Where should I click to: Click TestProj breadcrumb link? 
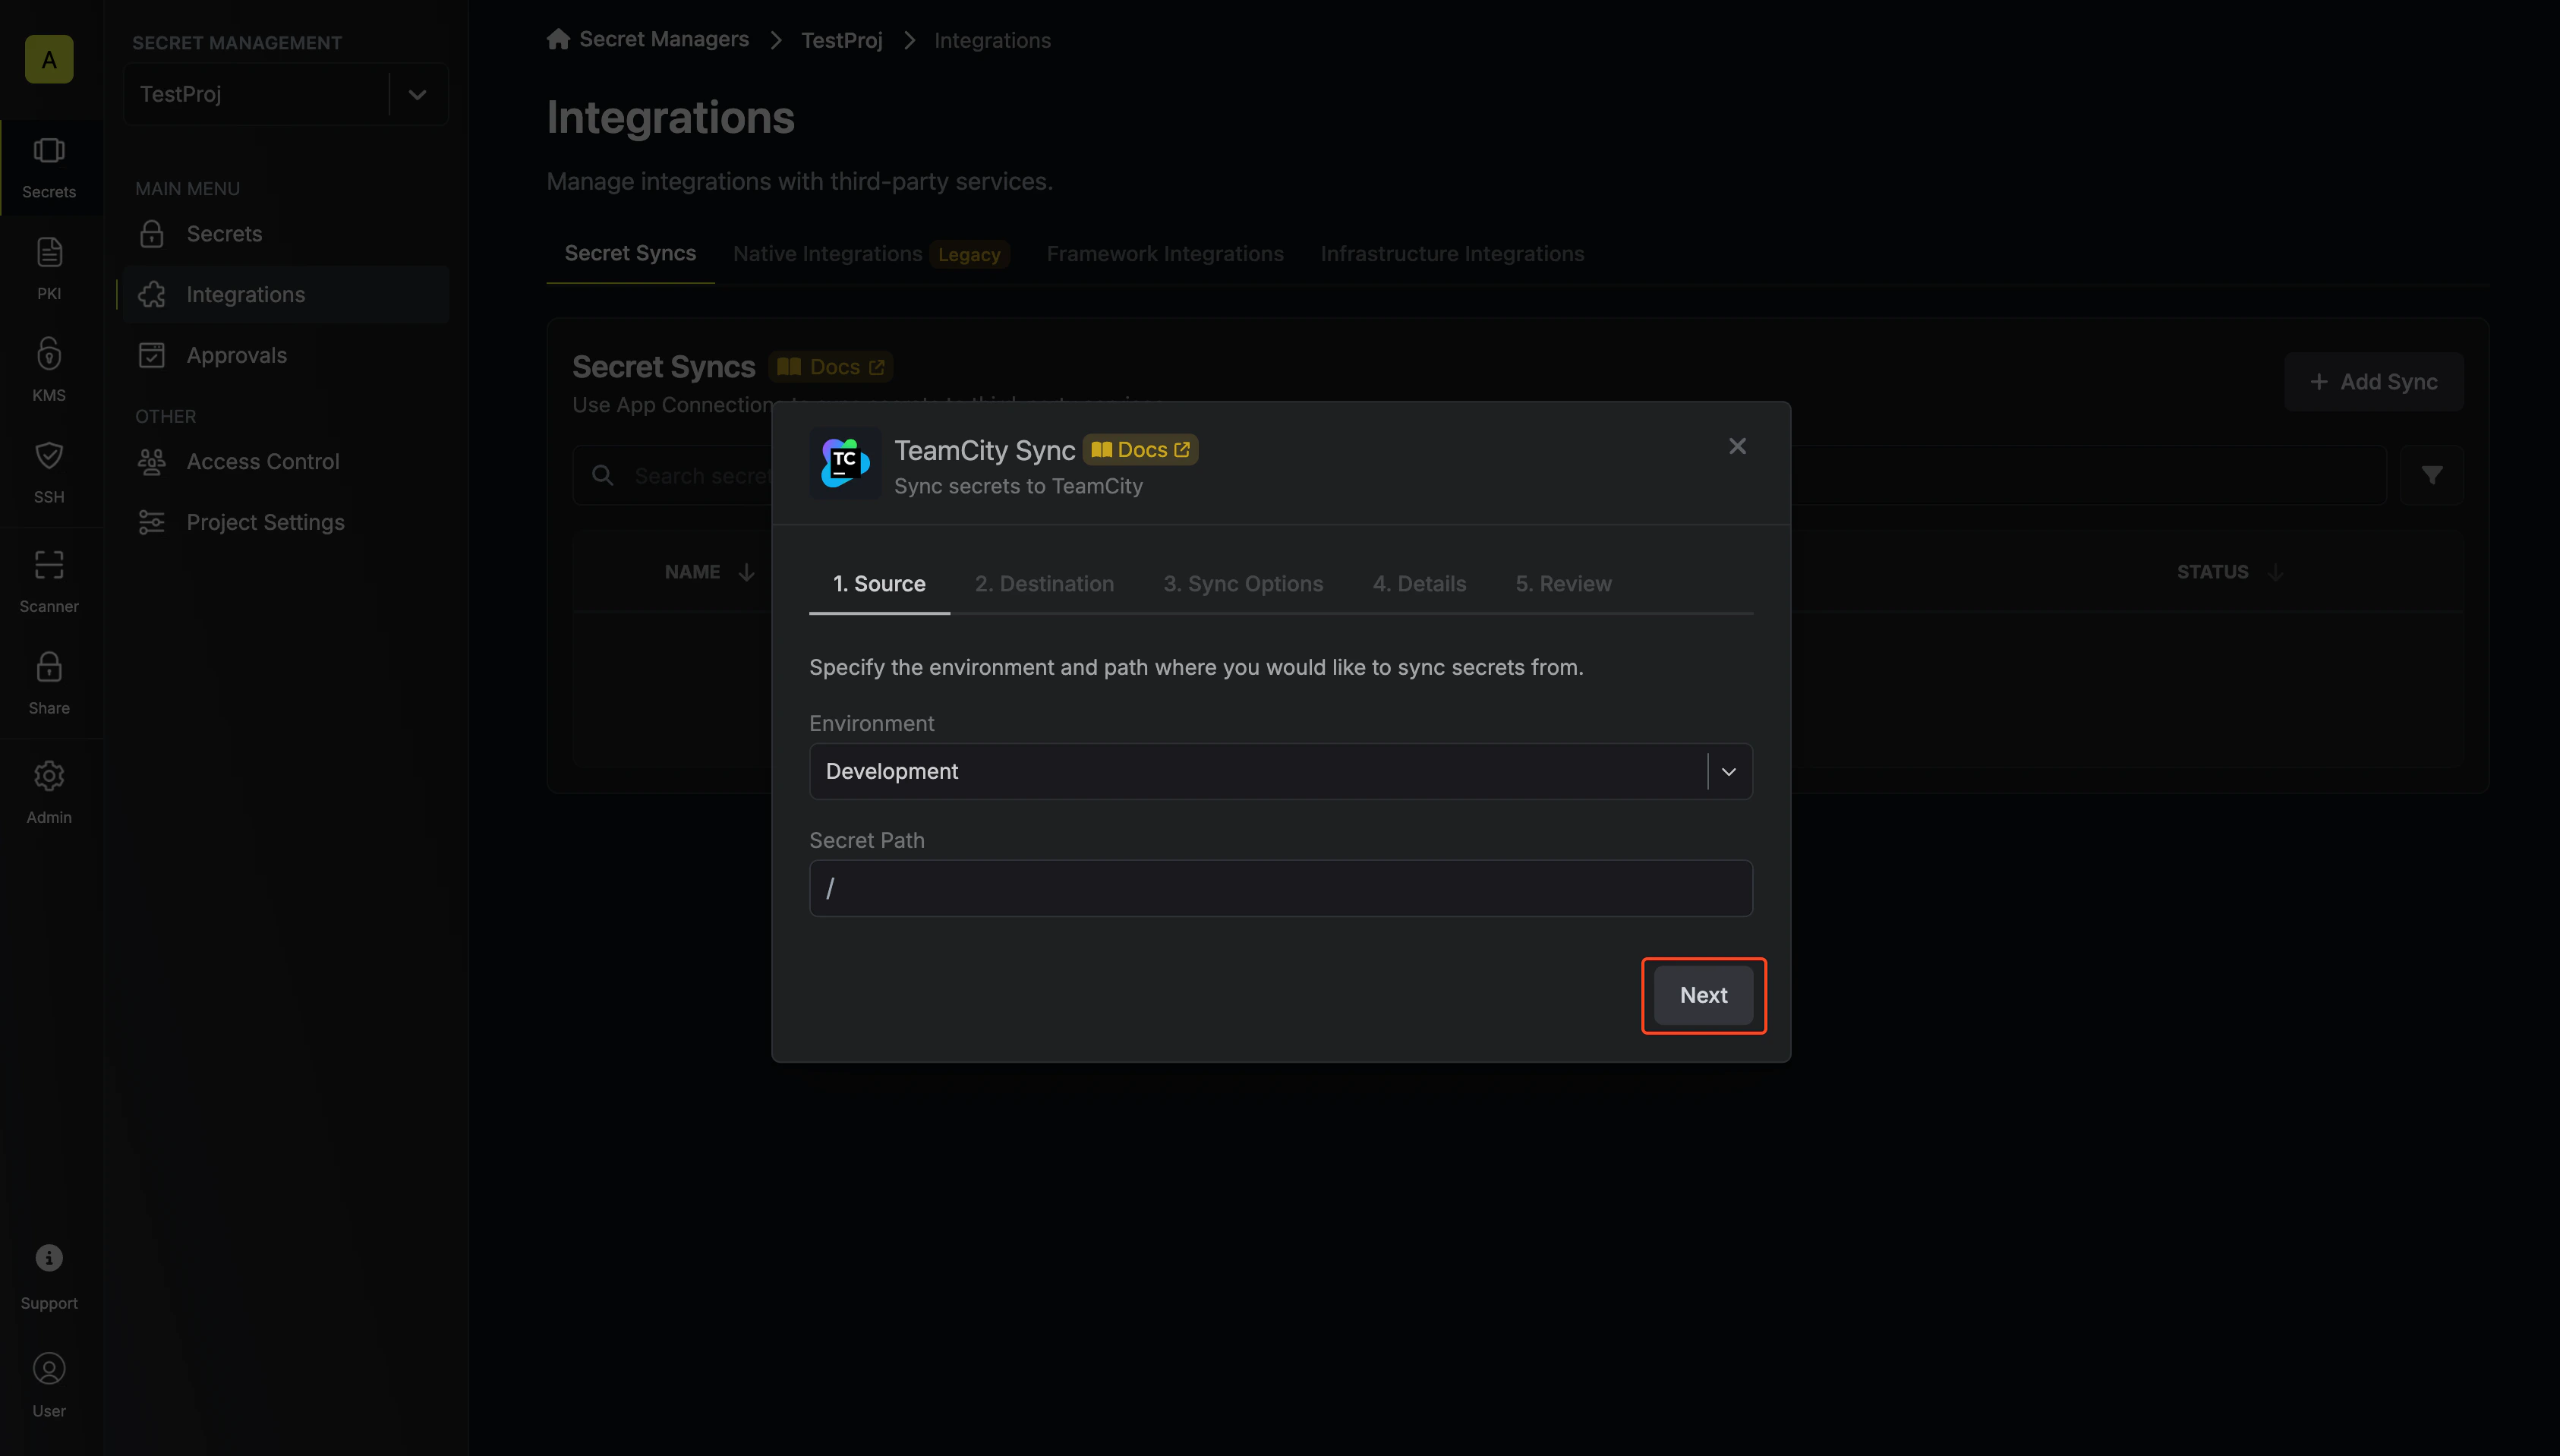point(842,40)
